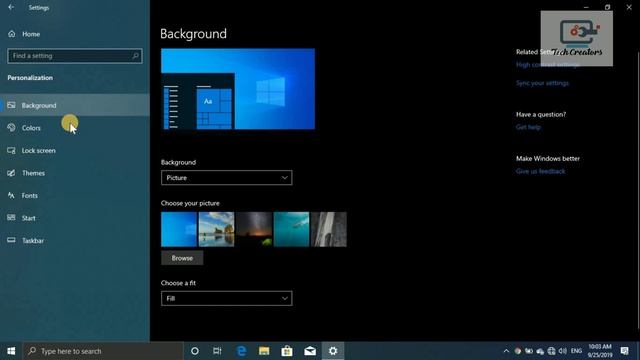The width and height of the screenshot is (640, 360).
Task: Open the Get help link
Action: 528,127
